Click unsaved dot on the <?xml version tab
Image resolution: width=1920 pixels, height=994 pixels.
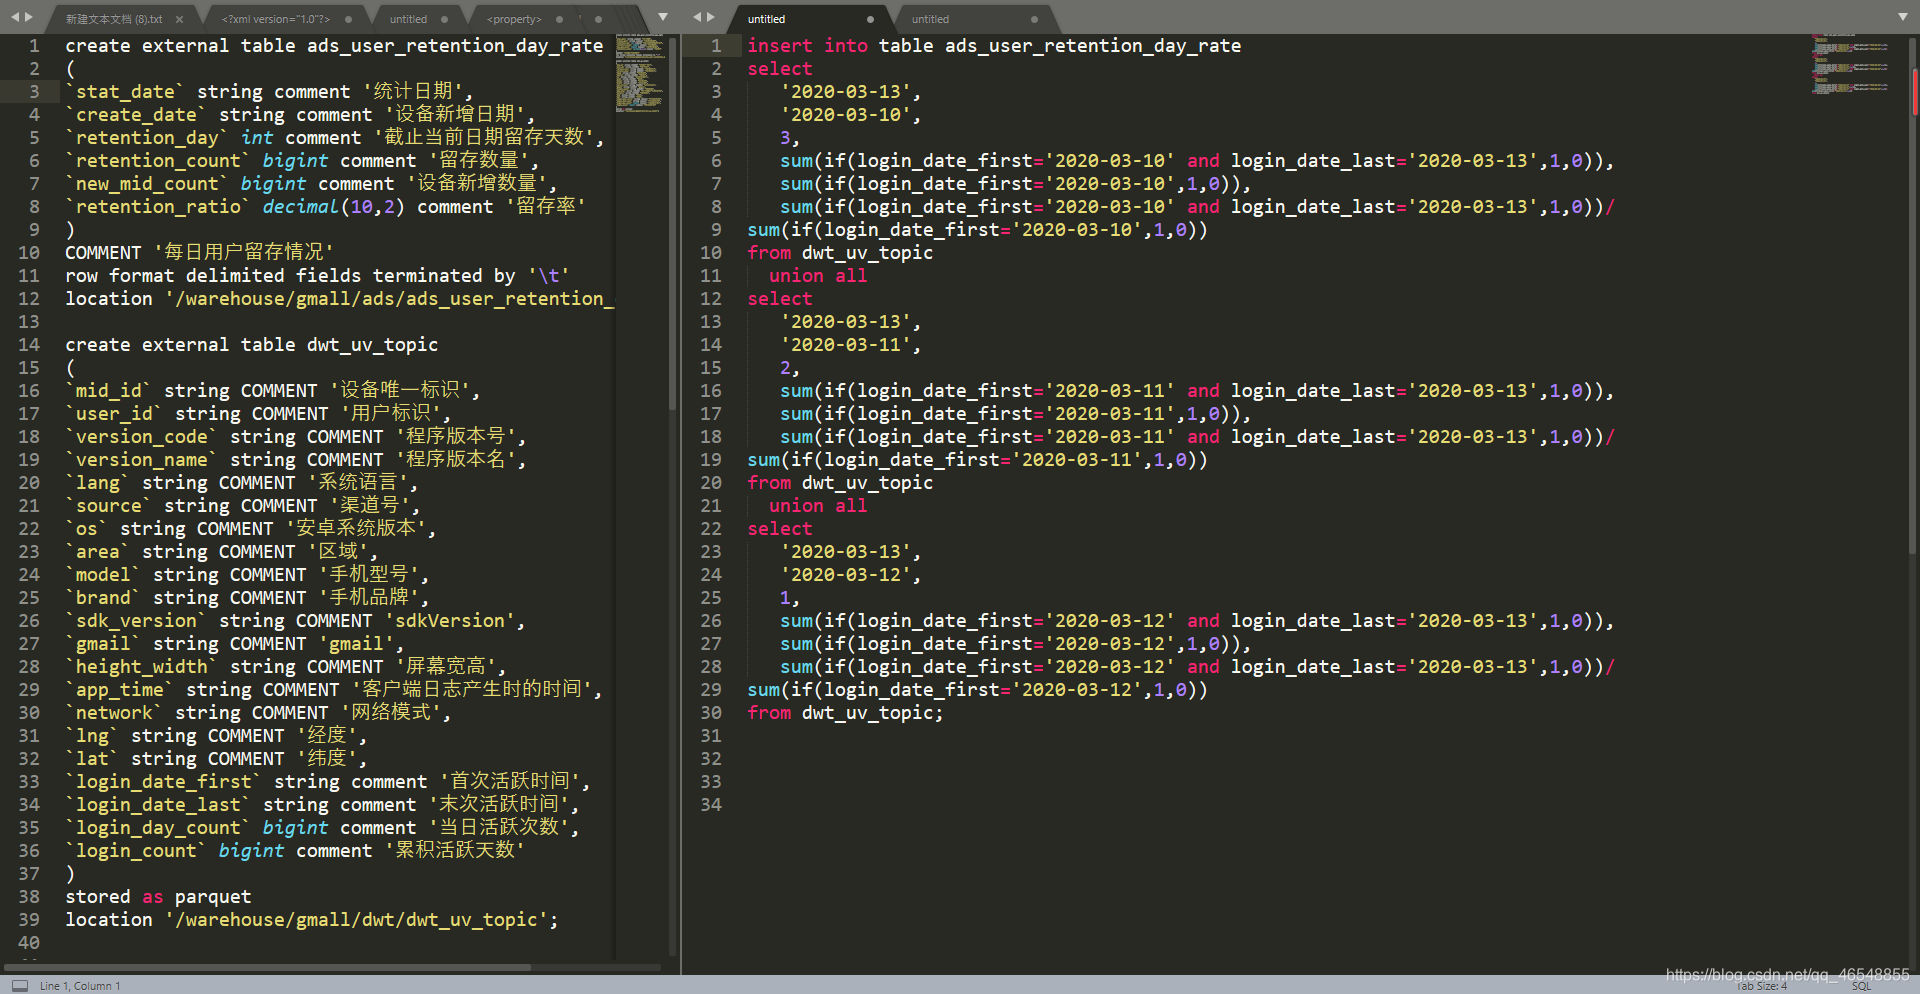[348, 19]
